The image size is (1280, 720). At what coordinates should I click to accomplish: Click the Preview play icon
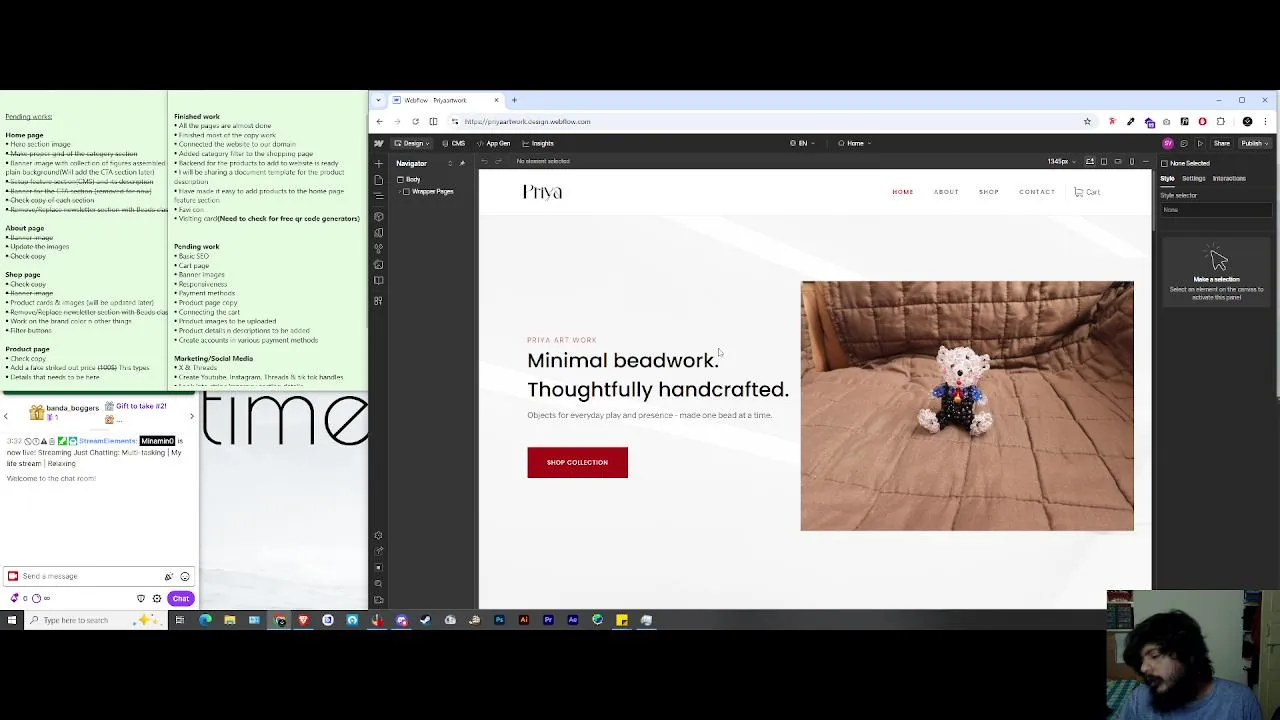pos(1200,143)
